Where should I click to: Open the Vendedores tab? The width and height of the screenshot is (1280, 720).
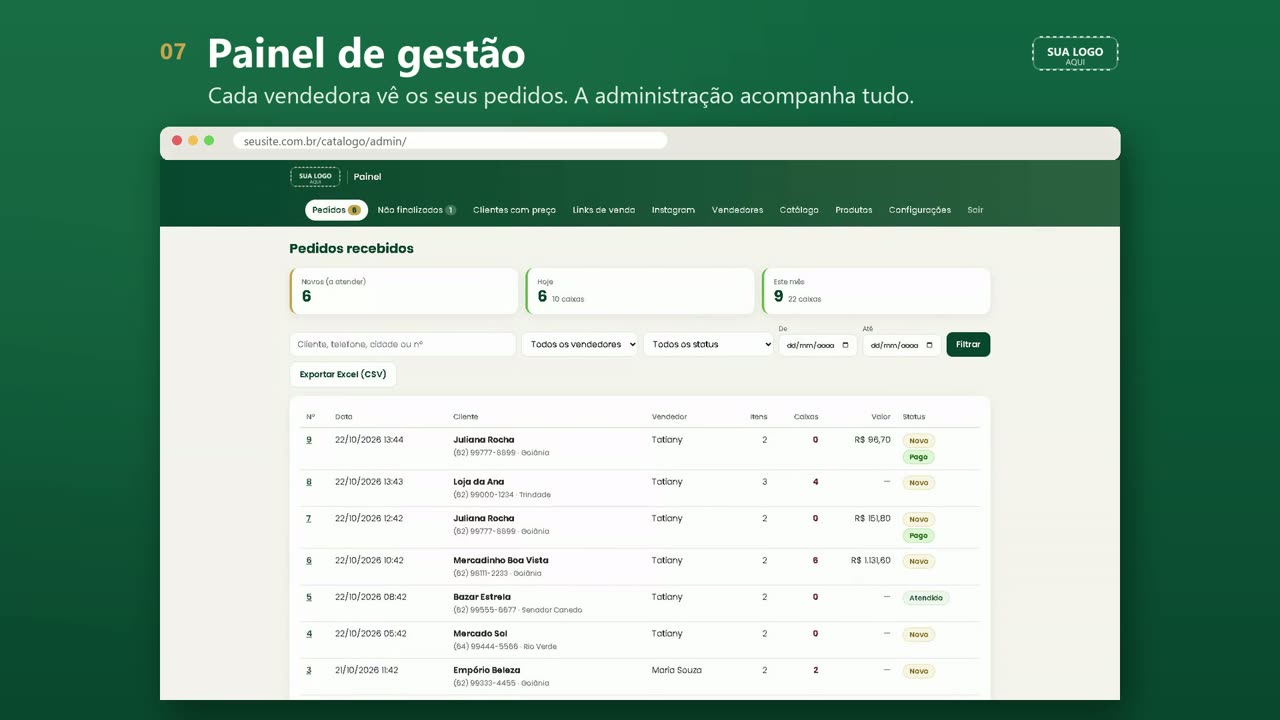point(737,210)
